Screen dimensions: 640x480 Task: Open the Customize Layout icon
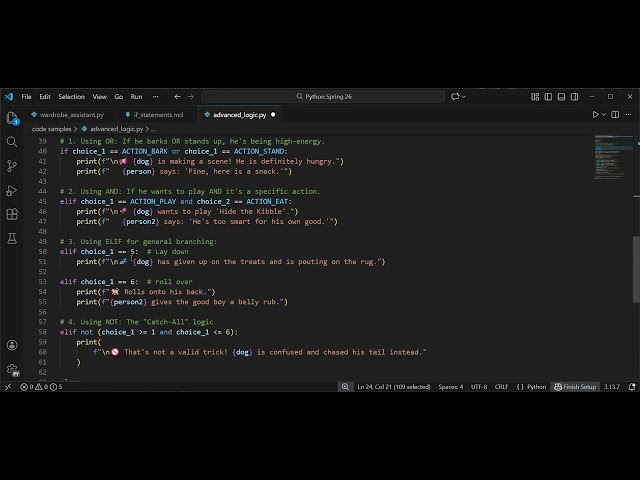[535, 97]
